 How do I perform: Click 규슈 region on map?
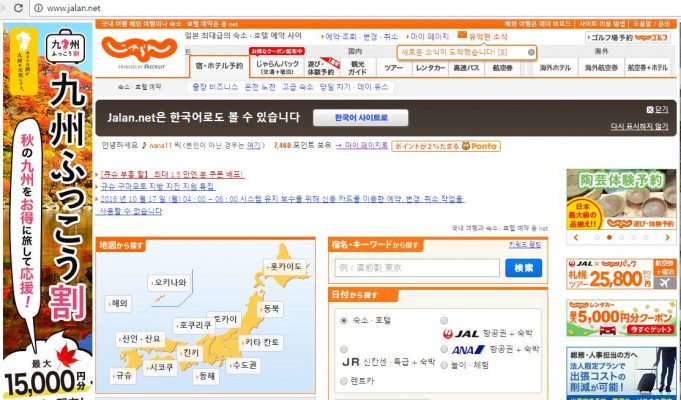point(123,375)
